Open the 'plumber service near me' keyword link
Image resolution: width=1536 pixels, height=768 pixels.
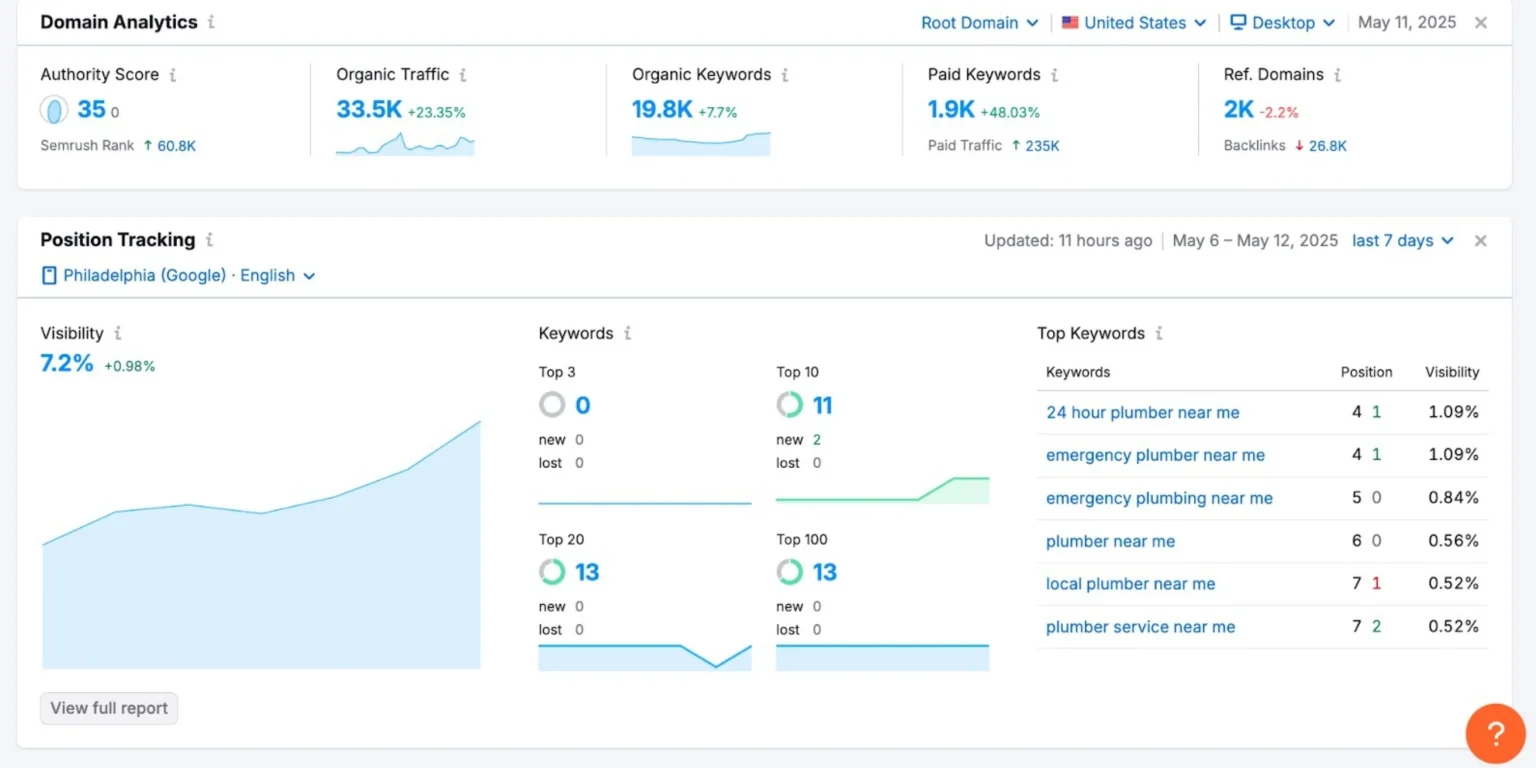point(1140,628)
